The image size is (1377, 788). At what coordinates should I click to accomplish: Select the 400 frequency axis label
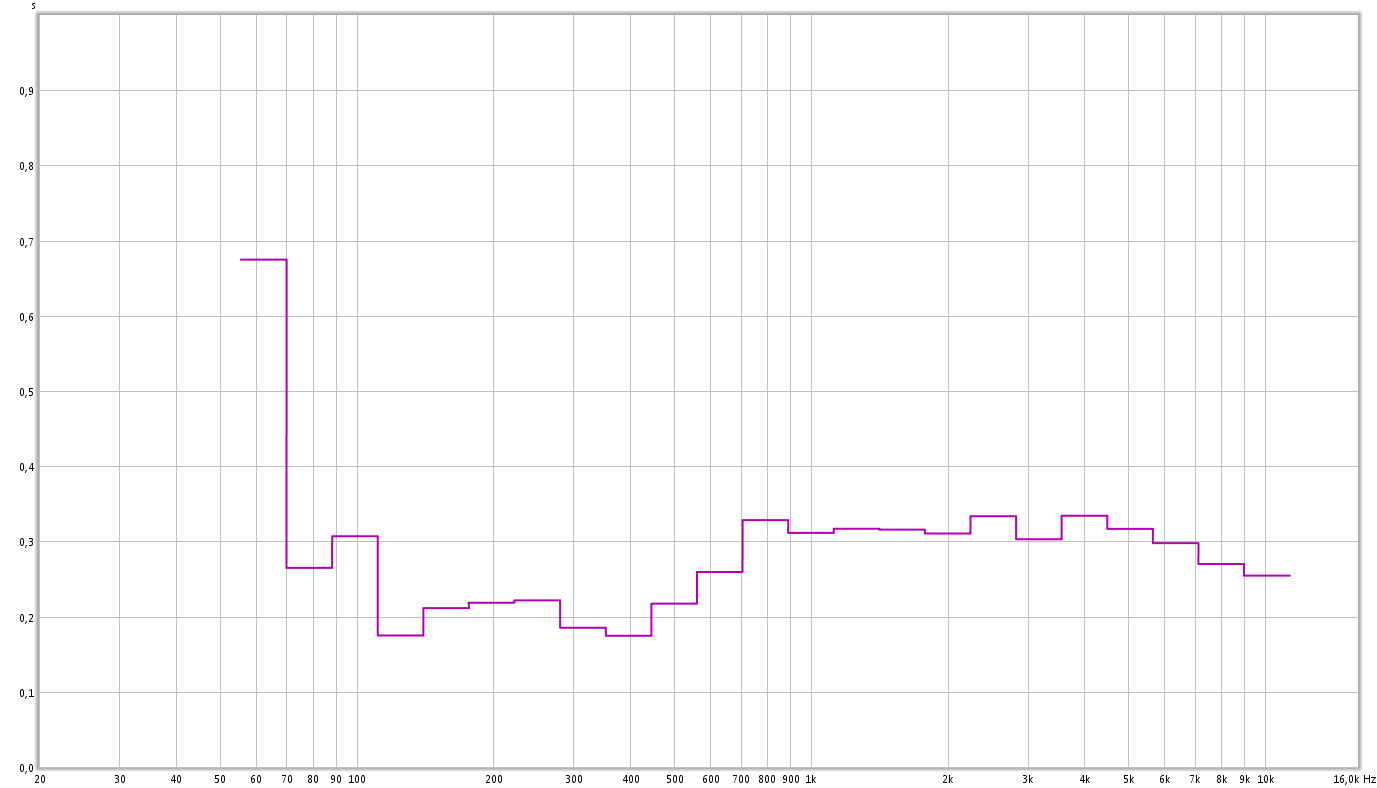631,779
